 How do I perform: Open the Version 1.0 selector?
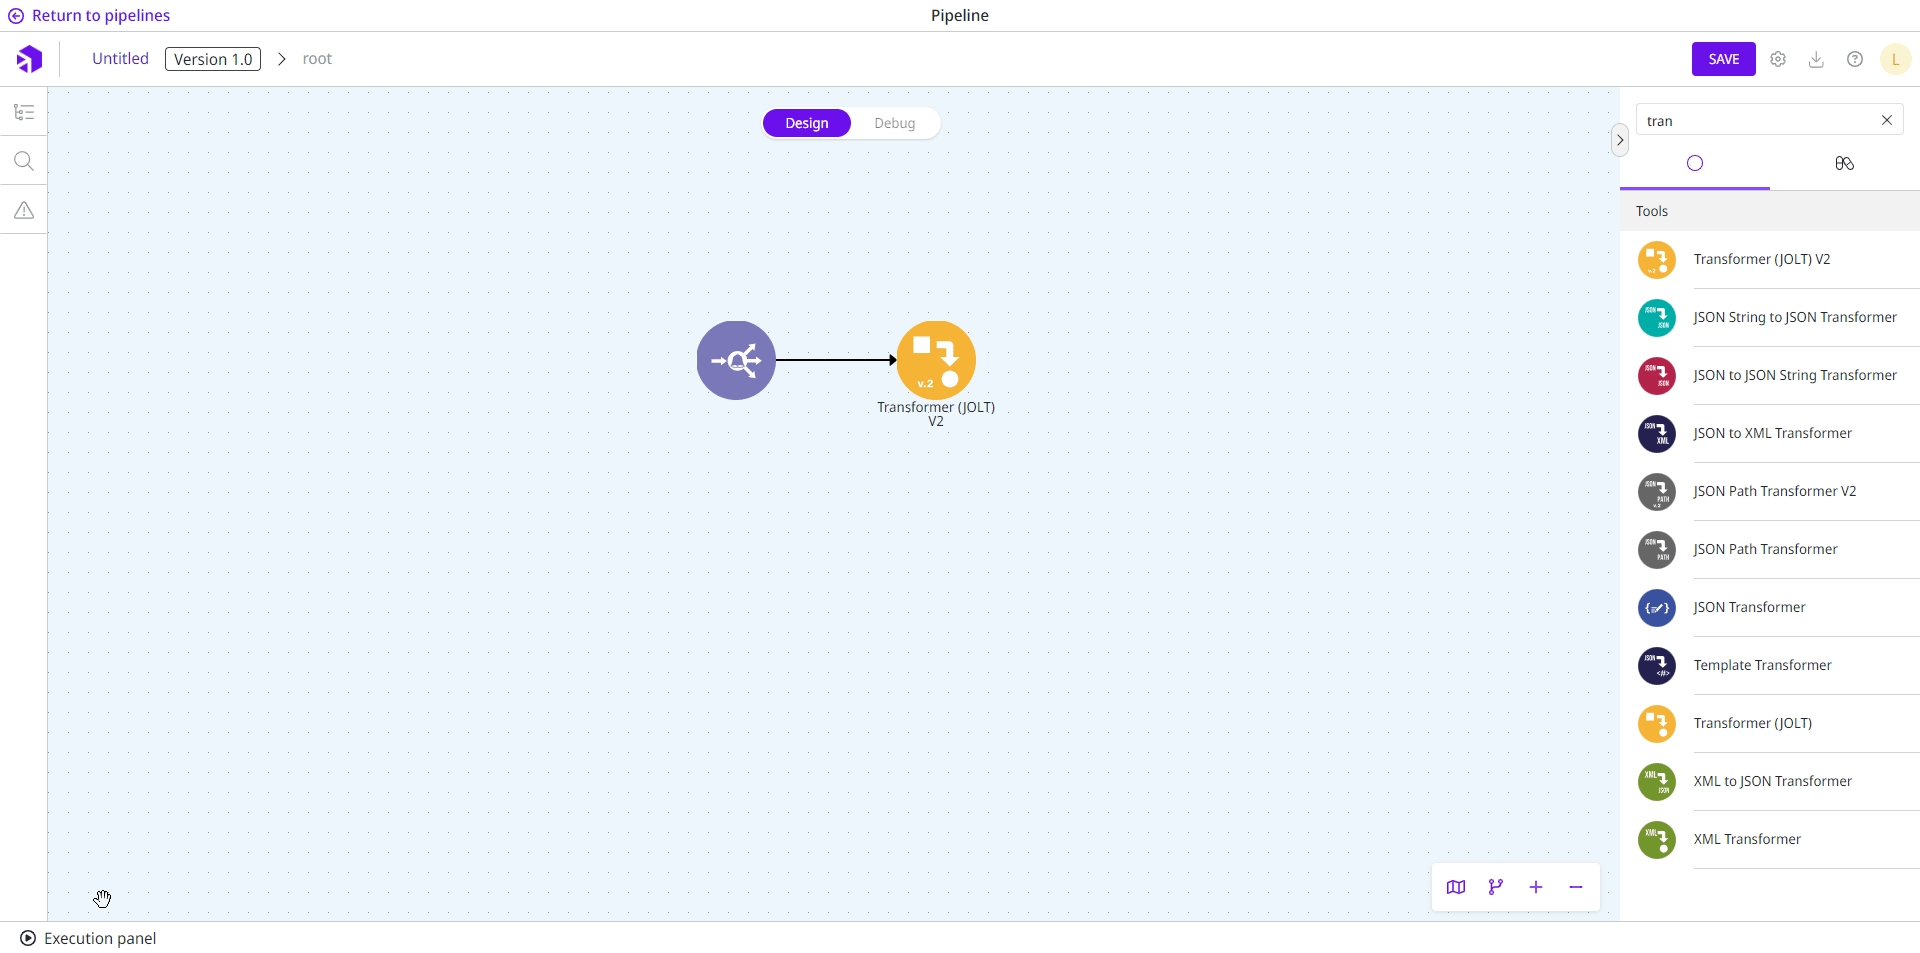coord(213,59)
